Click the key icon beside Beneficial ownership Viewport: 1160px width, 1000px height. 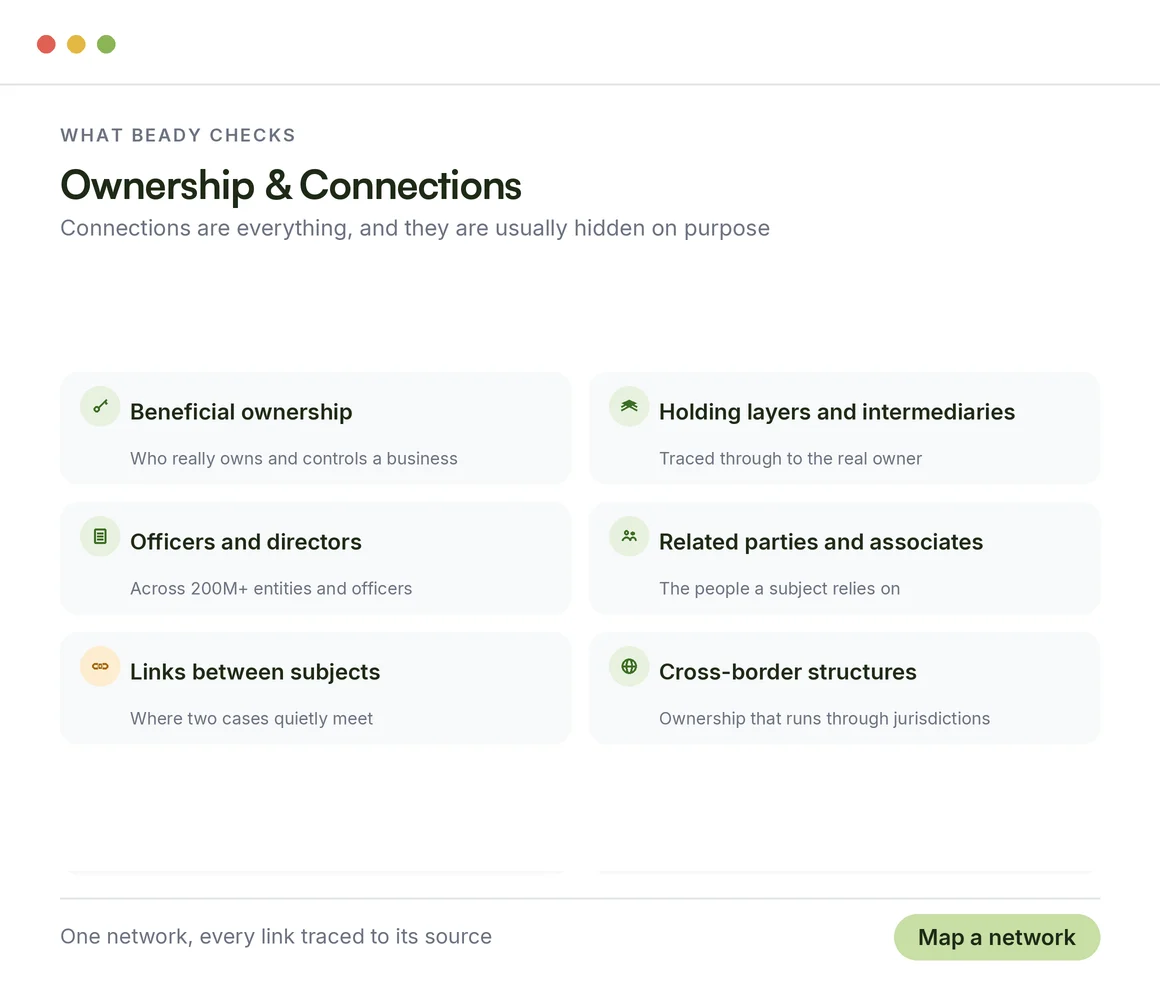click(x=100, y=406)
